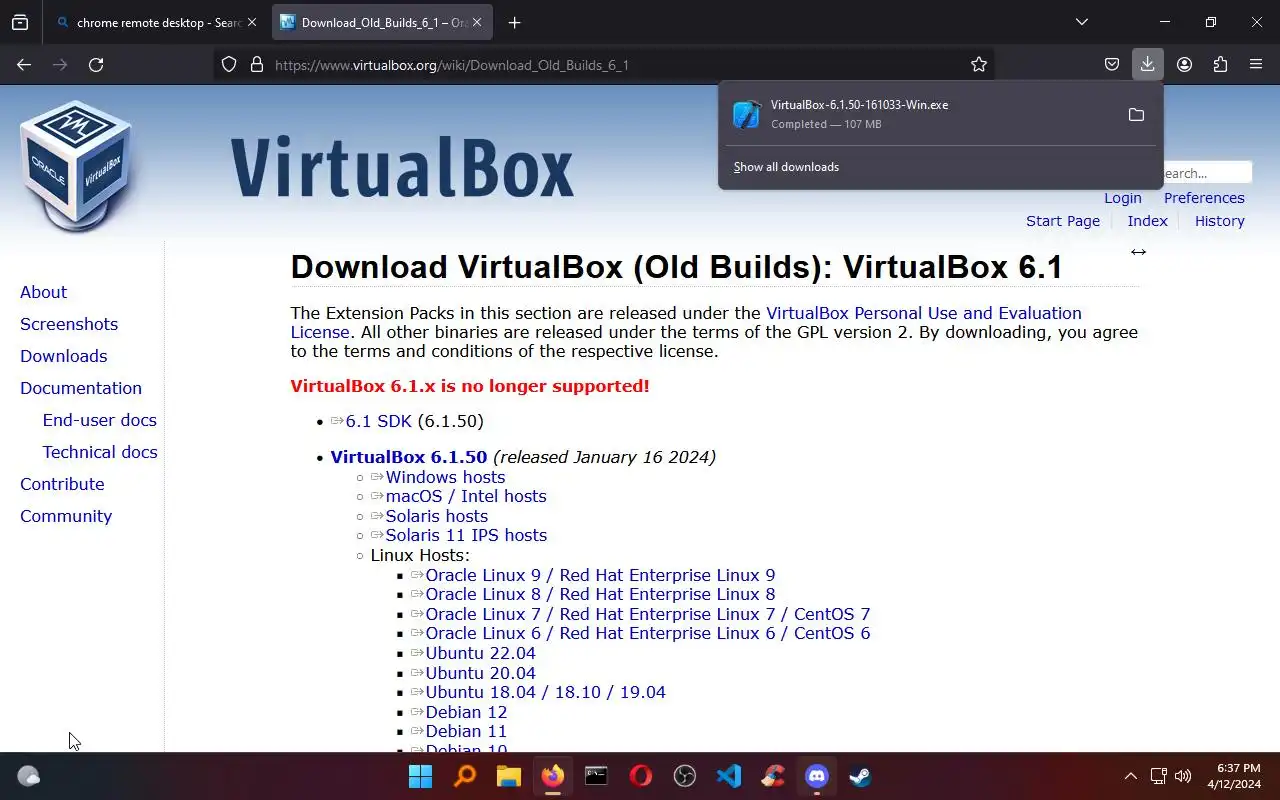Open the Index link
Viewport: 1280px width, 800px height.
pos(1148,221)
